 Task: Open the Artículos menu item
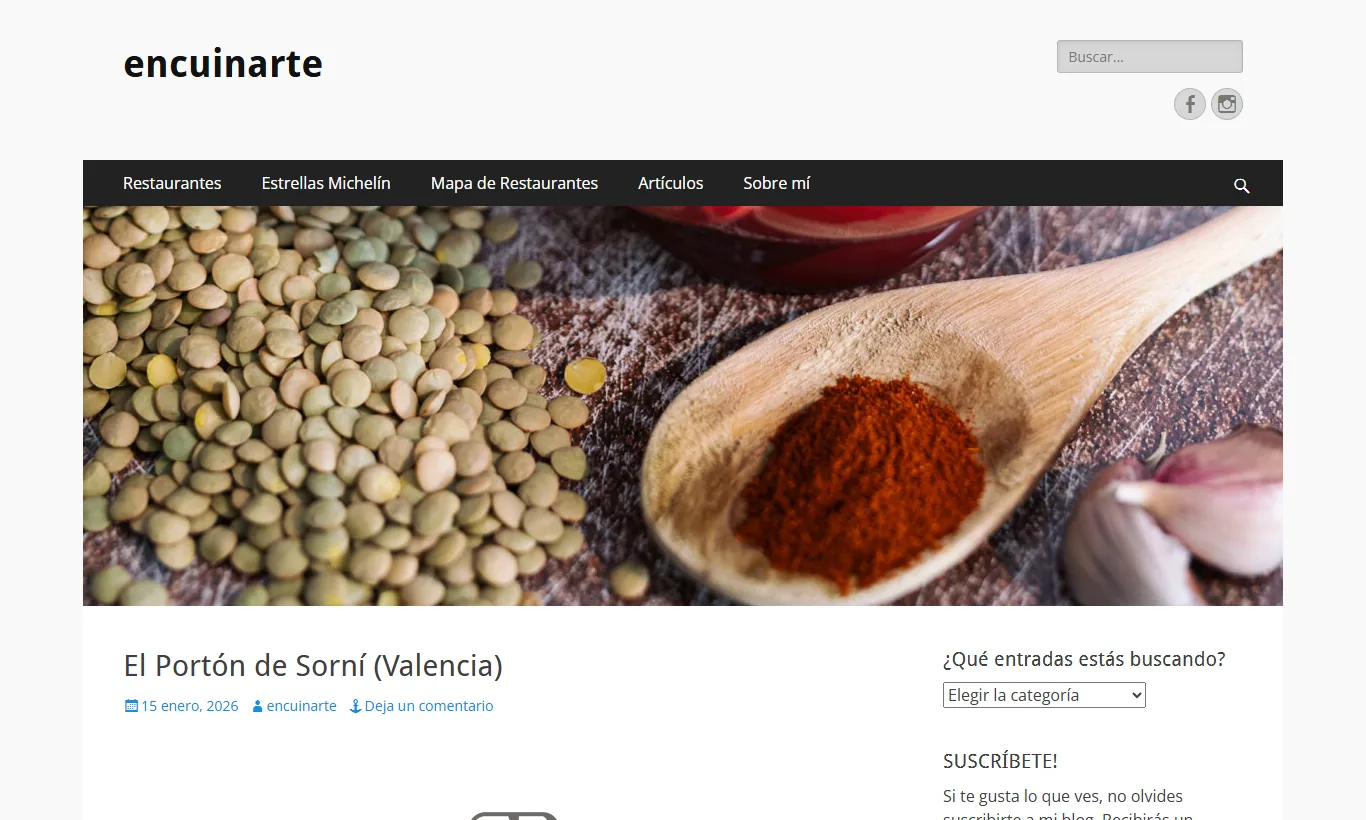pos(671,183)
